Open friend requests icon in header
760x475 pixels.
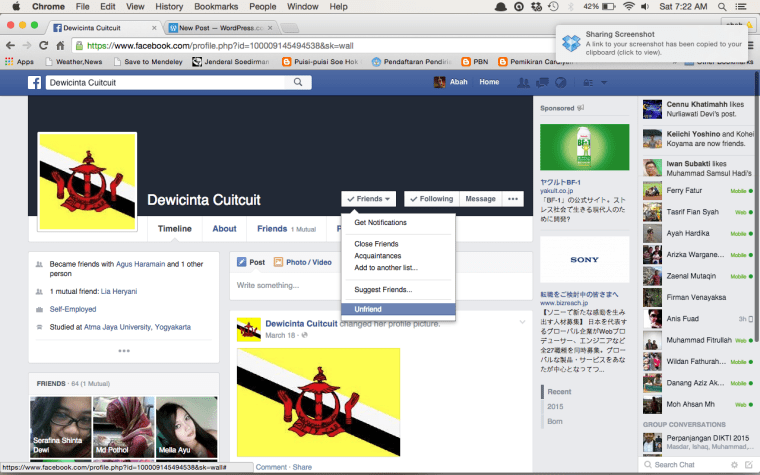pyautogui.click(x=523, y=82)
